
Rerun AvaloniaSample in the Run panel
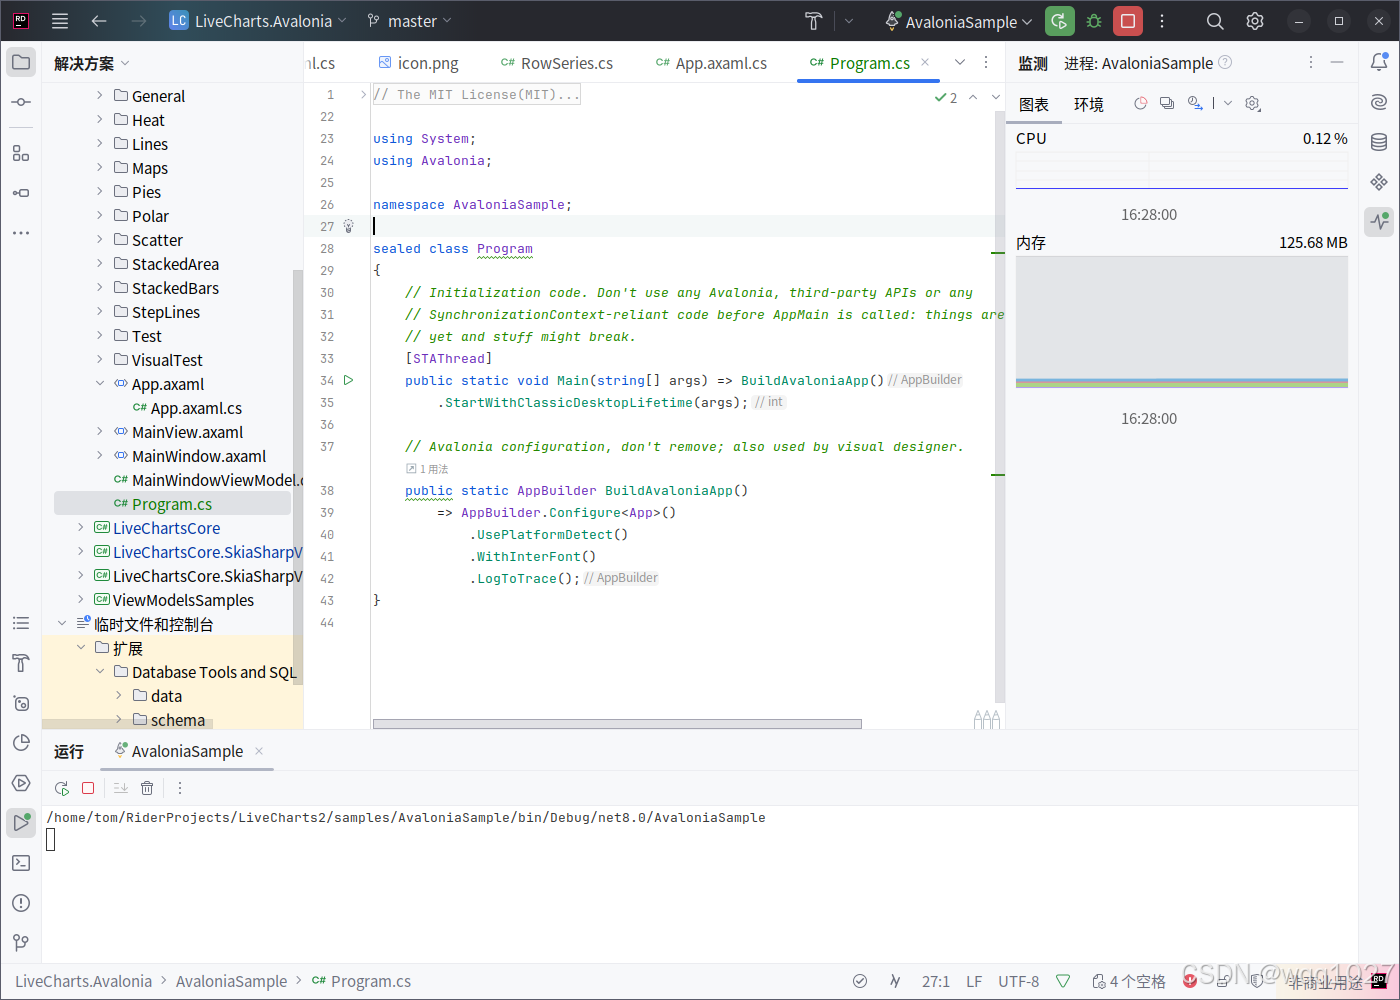click(x=62, y=788)
